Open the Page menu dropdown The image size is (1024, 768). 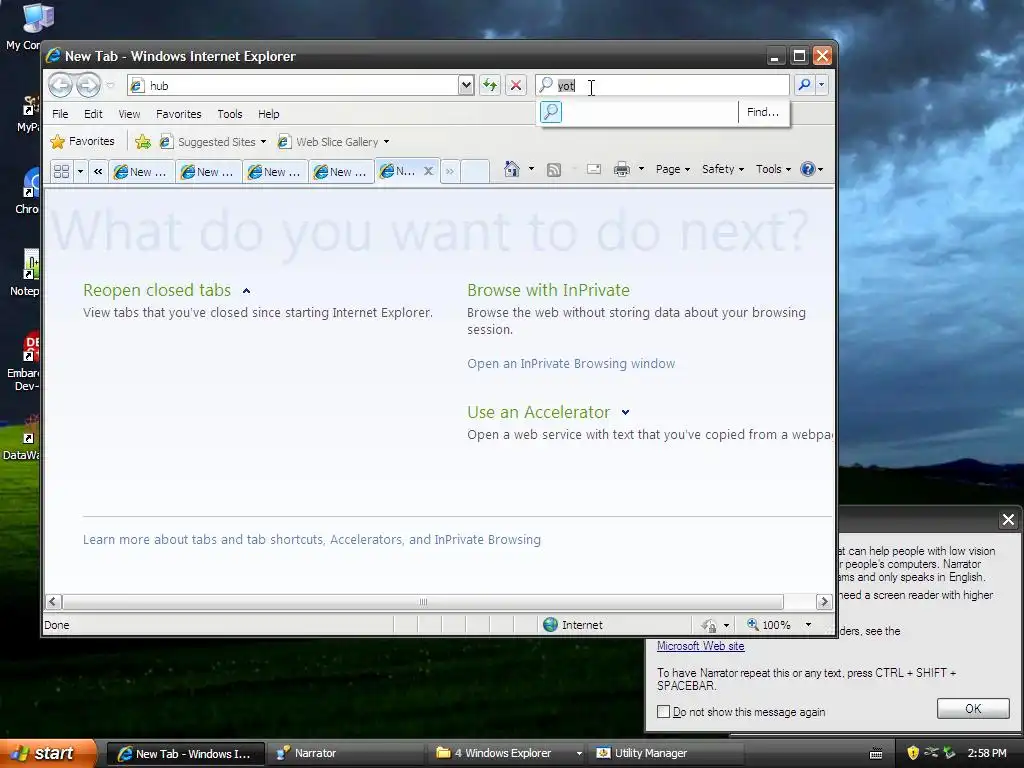(x=673, y=169)
